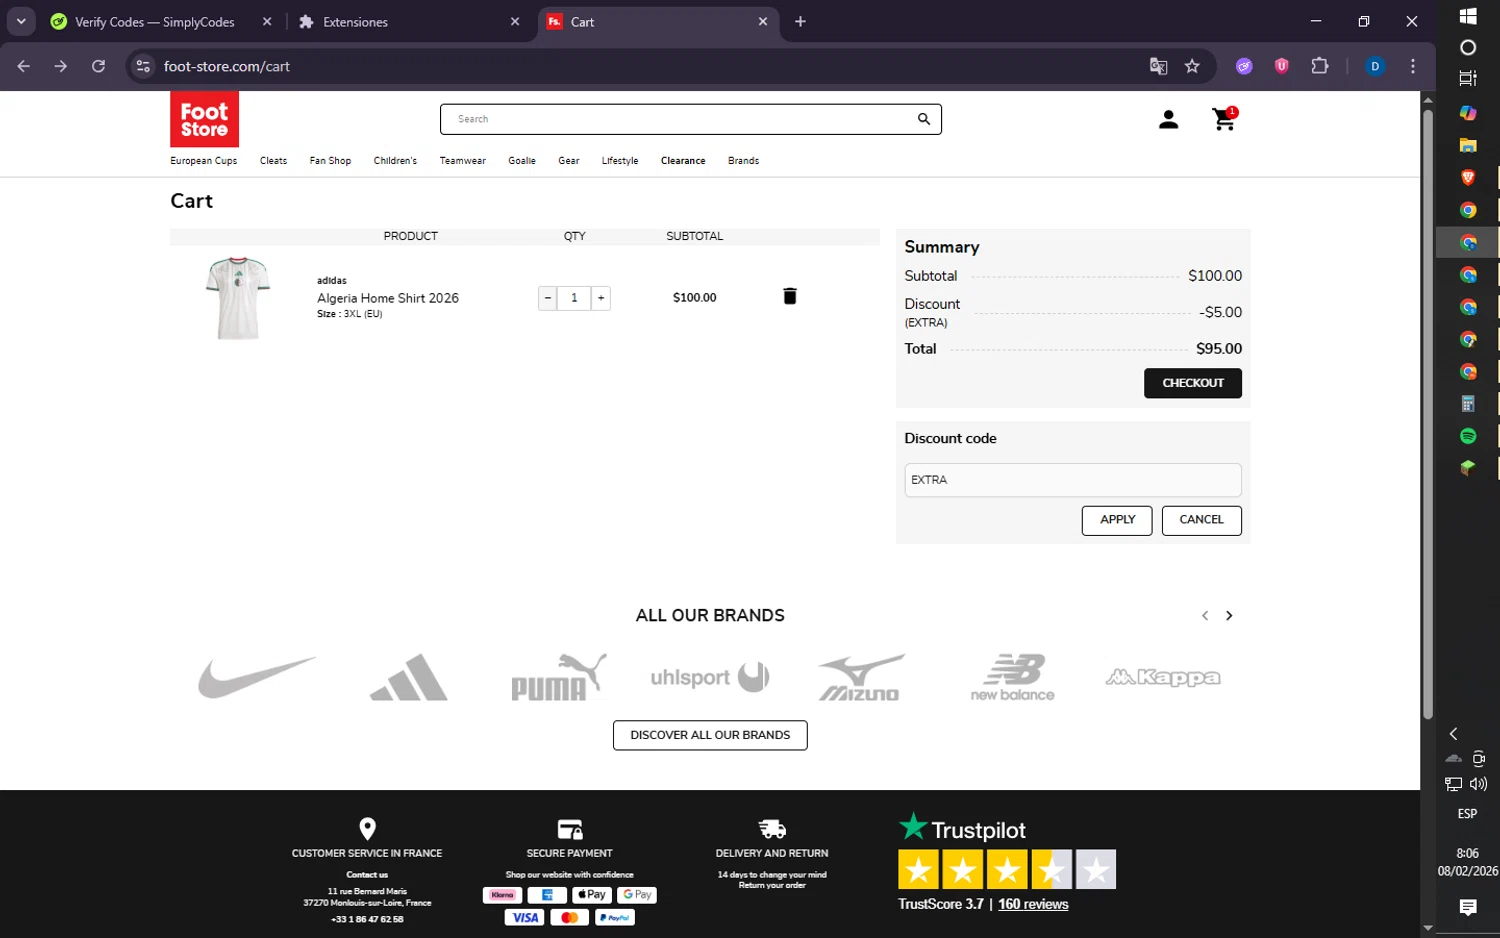Click the New Balance brand logo

pyautogui.click(x=1012, y=677)
